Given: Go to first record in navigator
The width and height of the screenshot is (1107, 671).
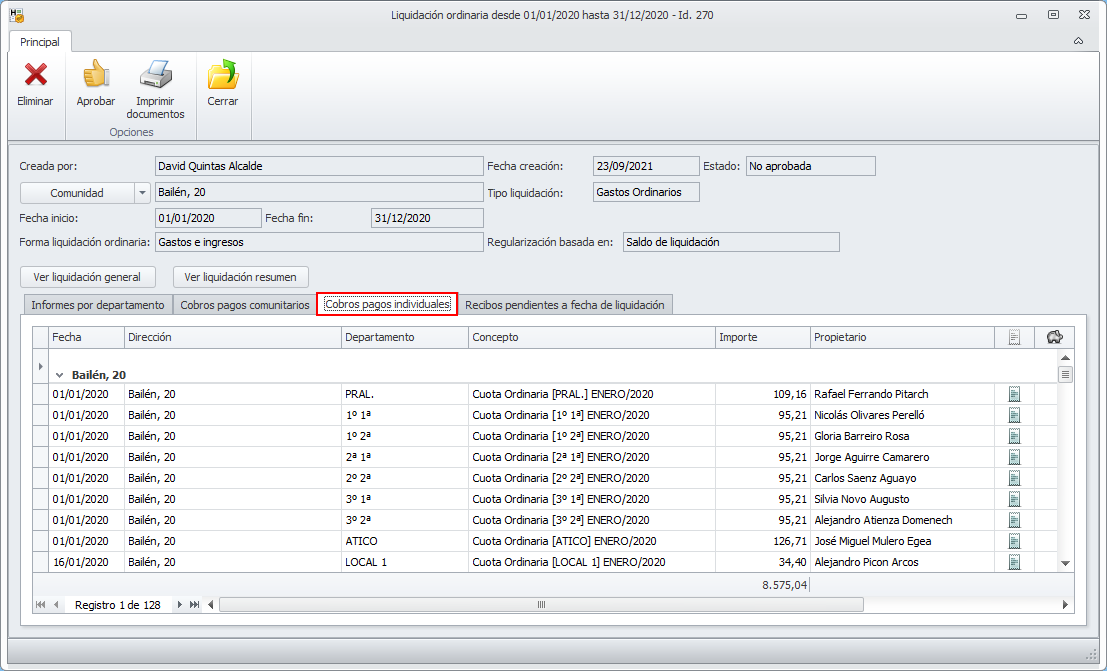Looking at the screenshot, I should [x=40, y=605].
